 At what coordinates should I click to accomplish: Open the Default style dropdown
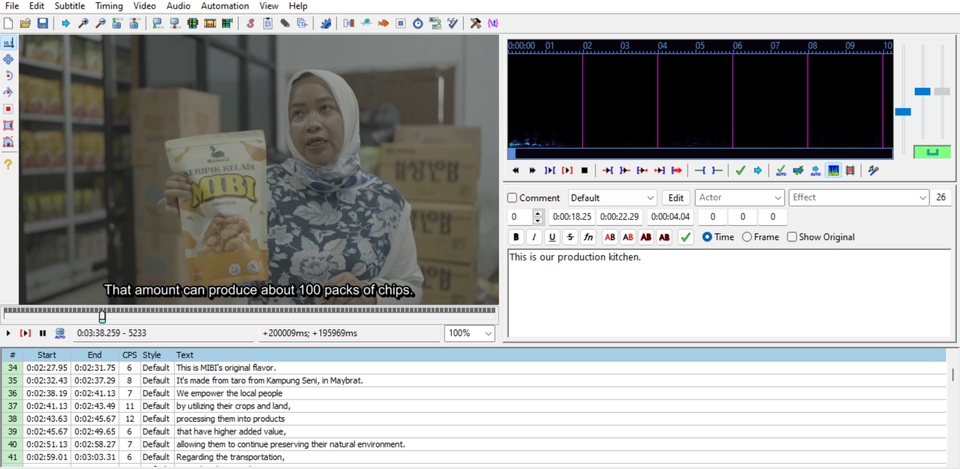612,198
